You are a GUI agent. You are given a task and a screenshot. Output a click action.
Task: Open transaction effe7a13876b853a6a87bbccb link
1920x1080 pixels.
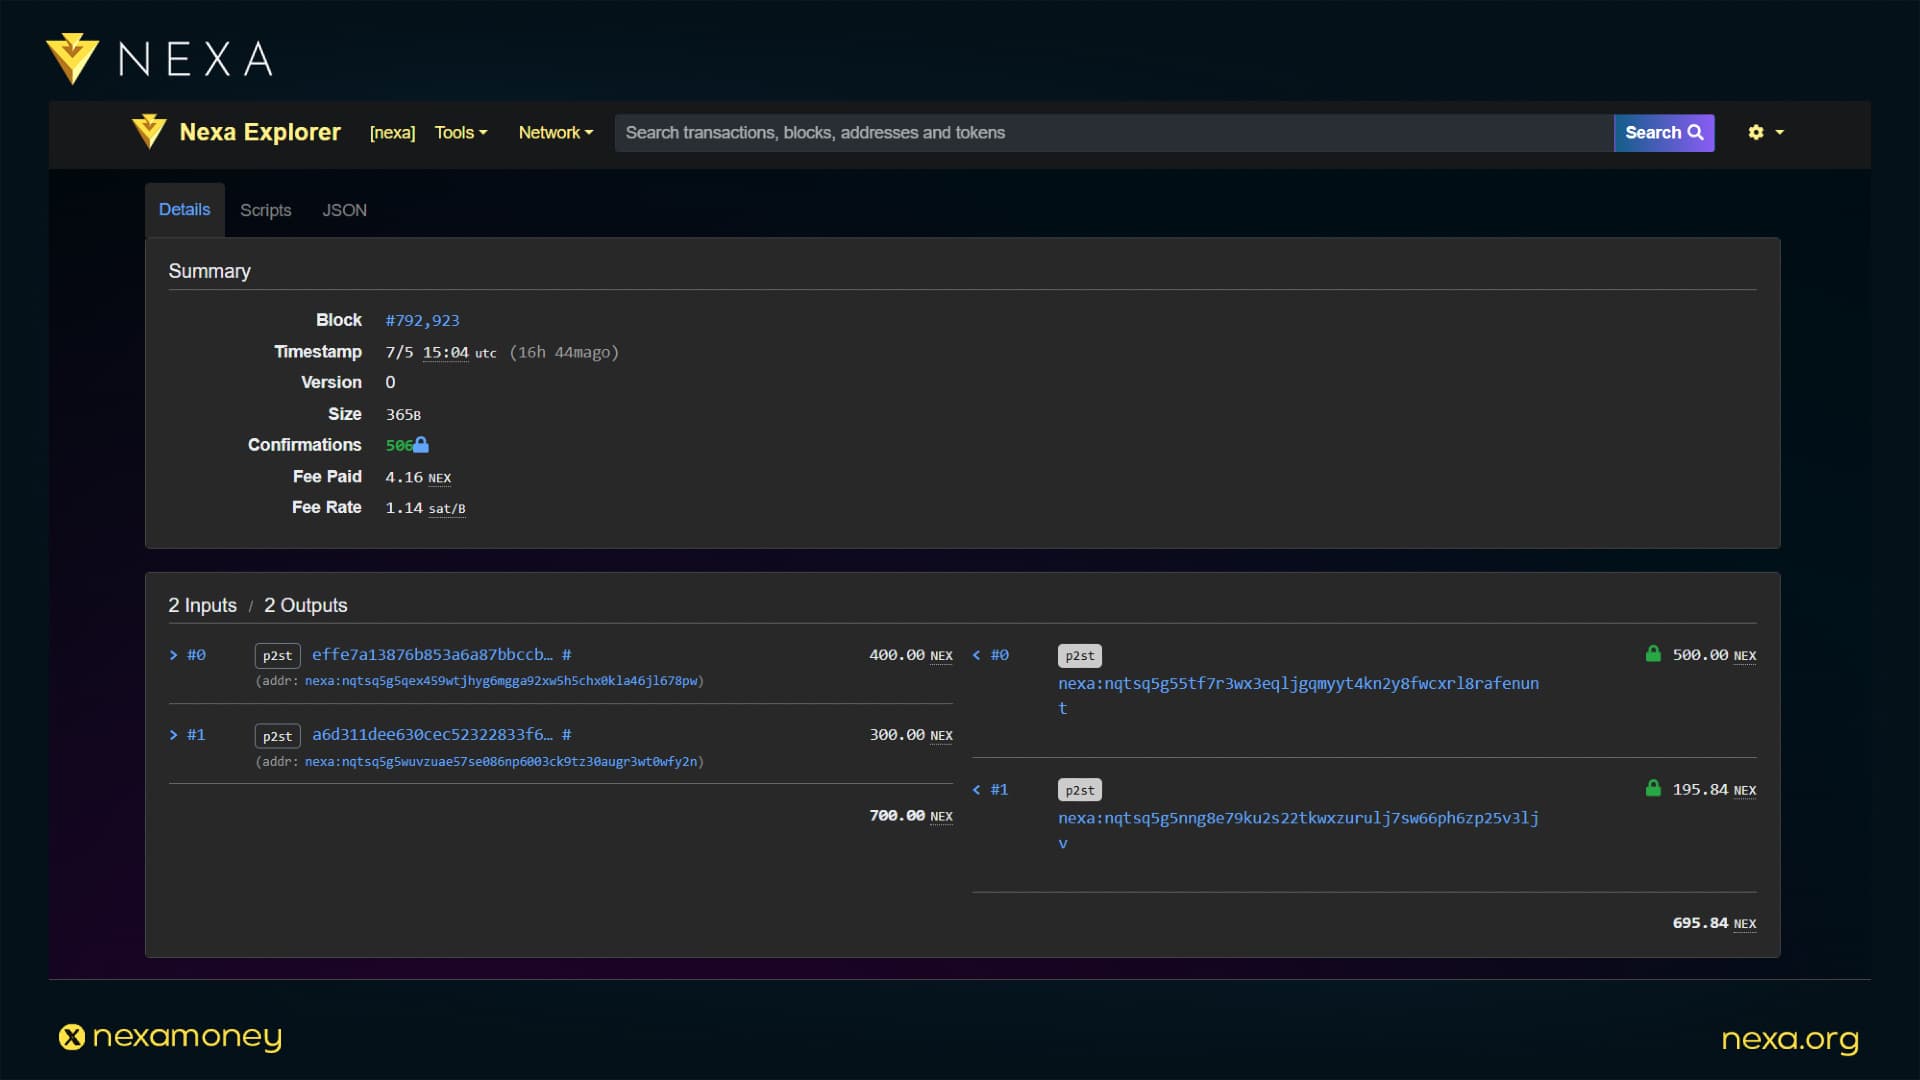point(432,655)
